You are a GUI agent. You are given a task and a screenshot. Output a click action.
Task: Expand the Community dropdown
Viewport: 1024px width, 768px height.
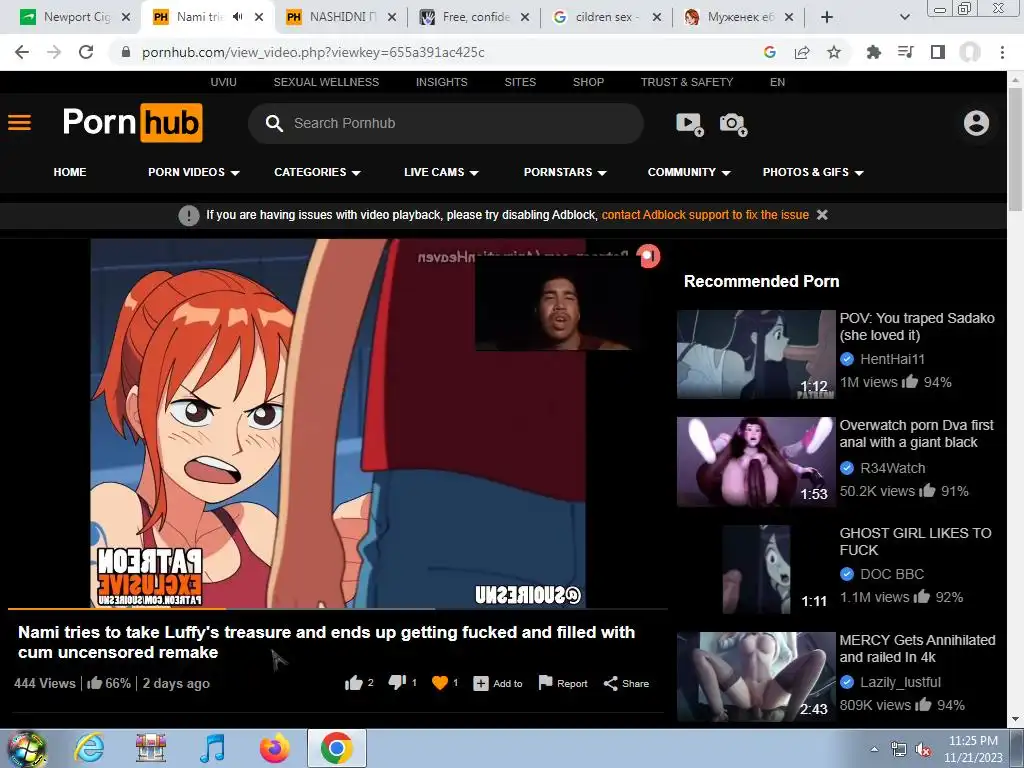[689, 172]
